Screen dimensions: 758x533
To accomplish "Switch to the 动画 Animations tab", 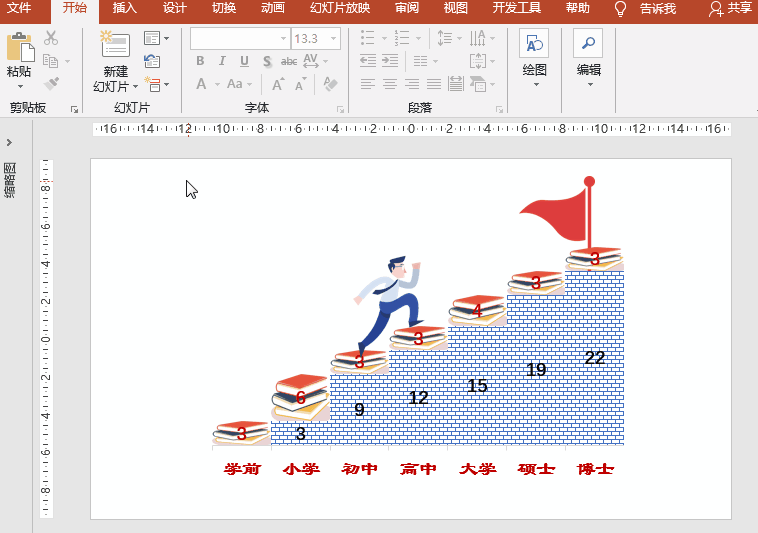I will (273, 8).
